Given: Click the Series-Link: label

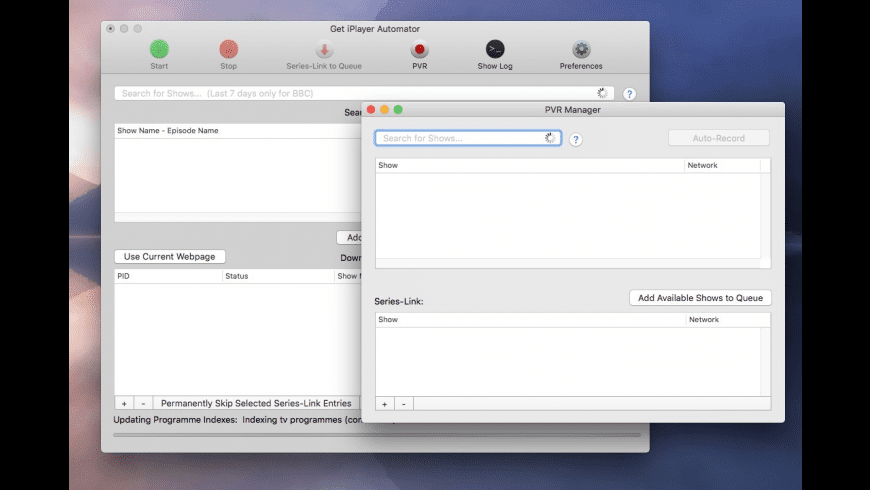Looking at the screenshot, I should [x=398, y=301].
